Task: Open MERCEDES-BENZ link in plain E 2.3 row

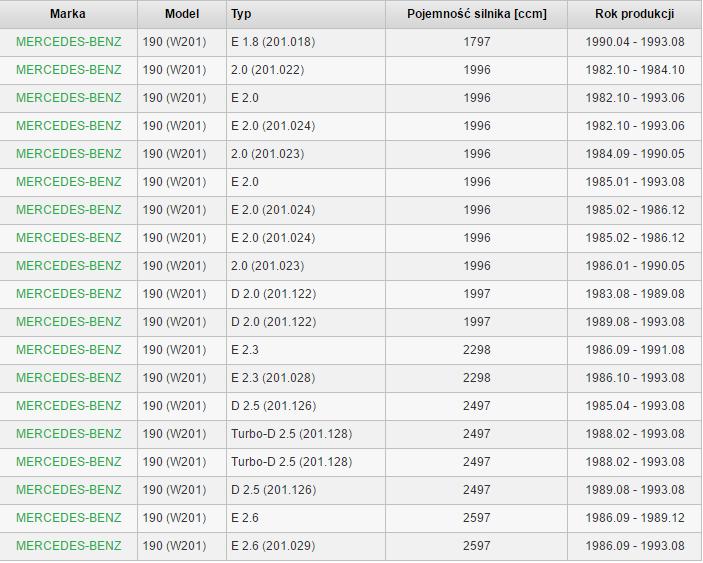Action: click(x=68, y=350)
